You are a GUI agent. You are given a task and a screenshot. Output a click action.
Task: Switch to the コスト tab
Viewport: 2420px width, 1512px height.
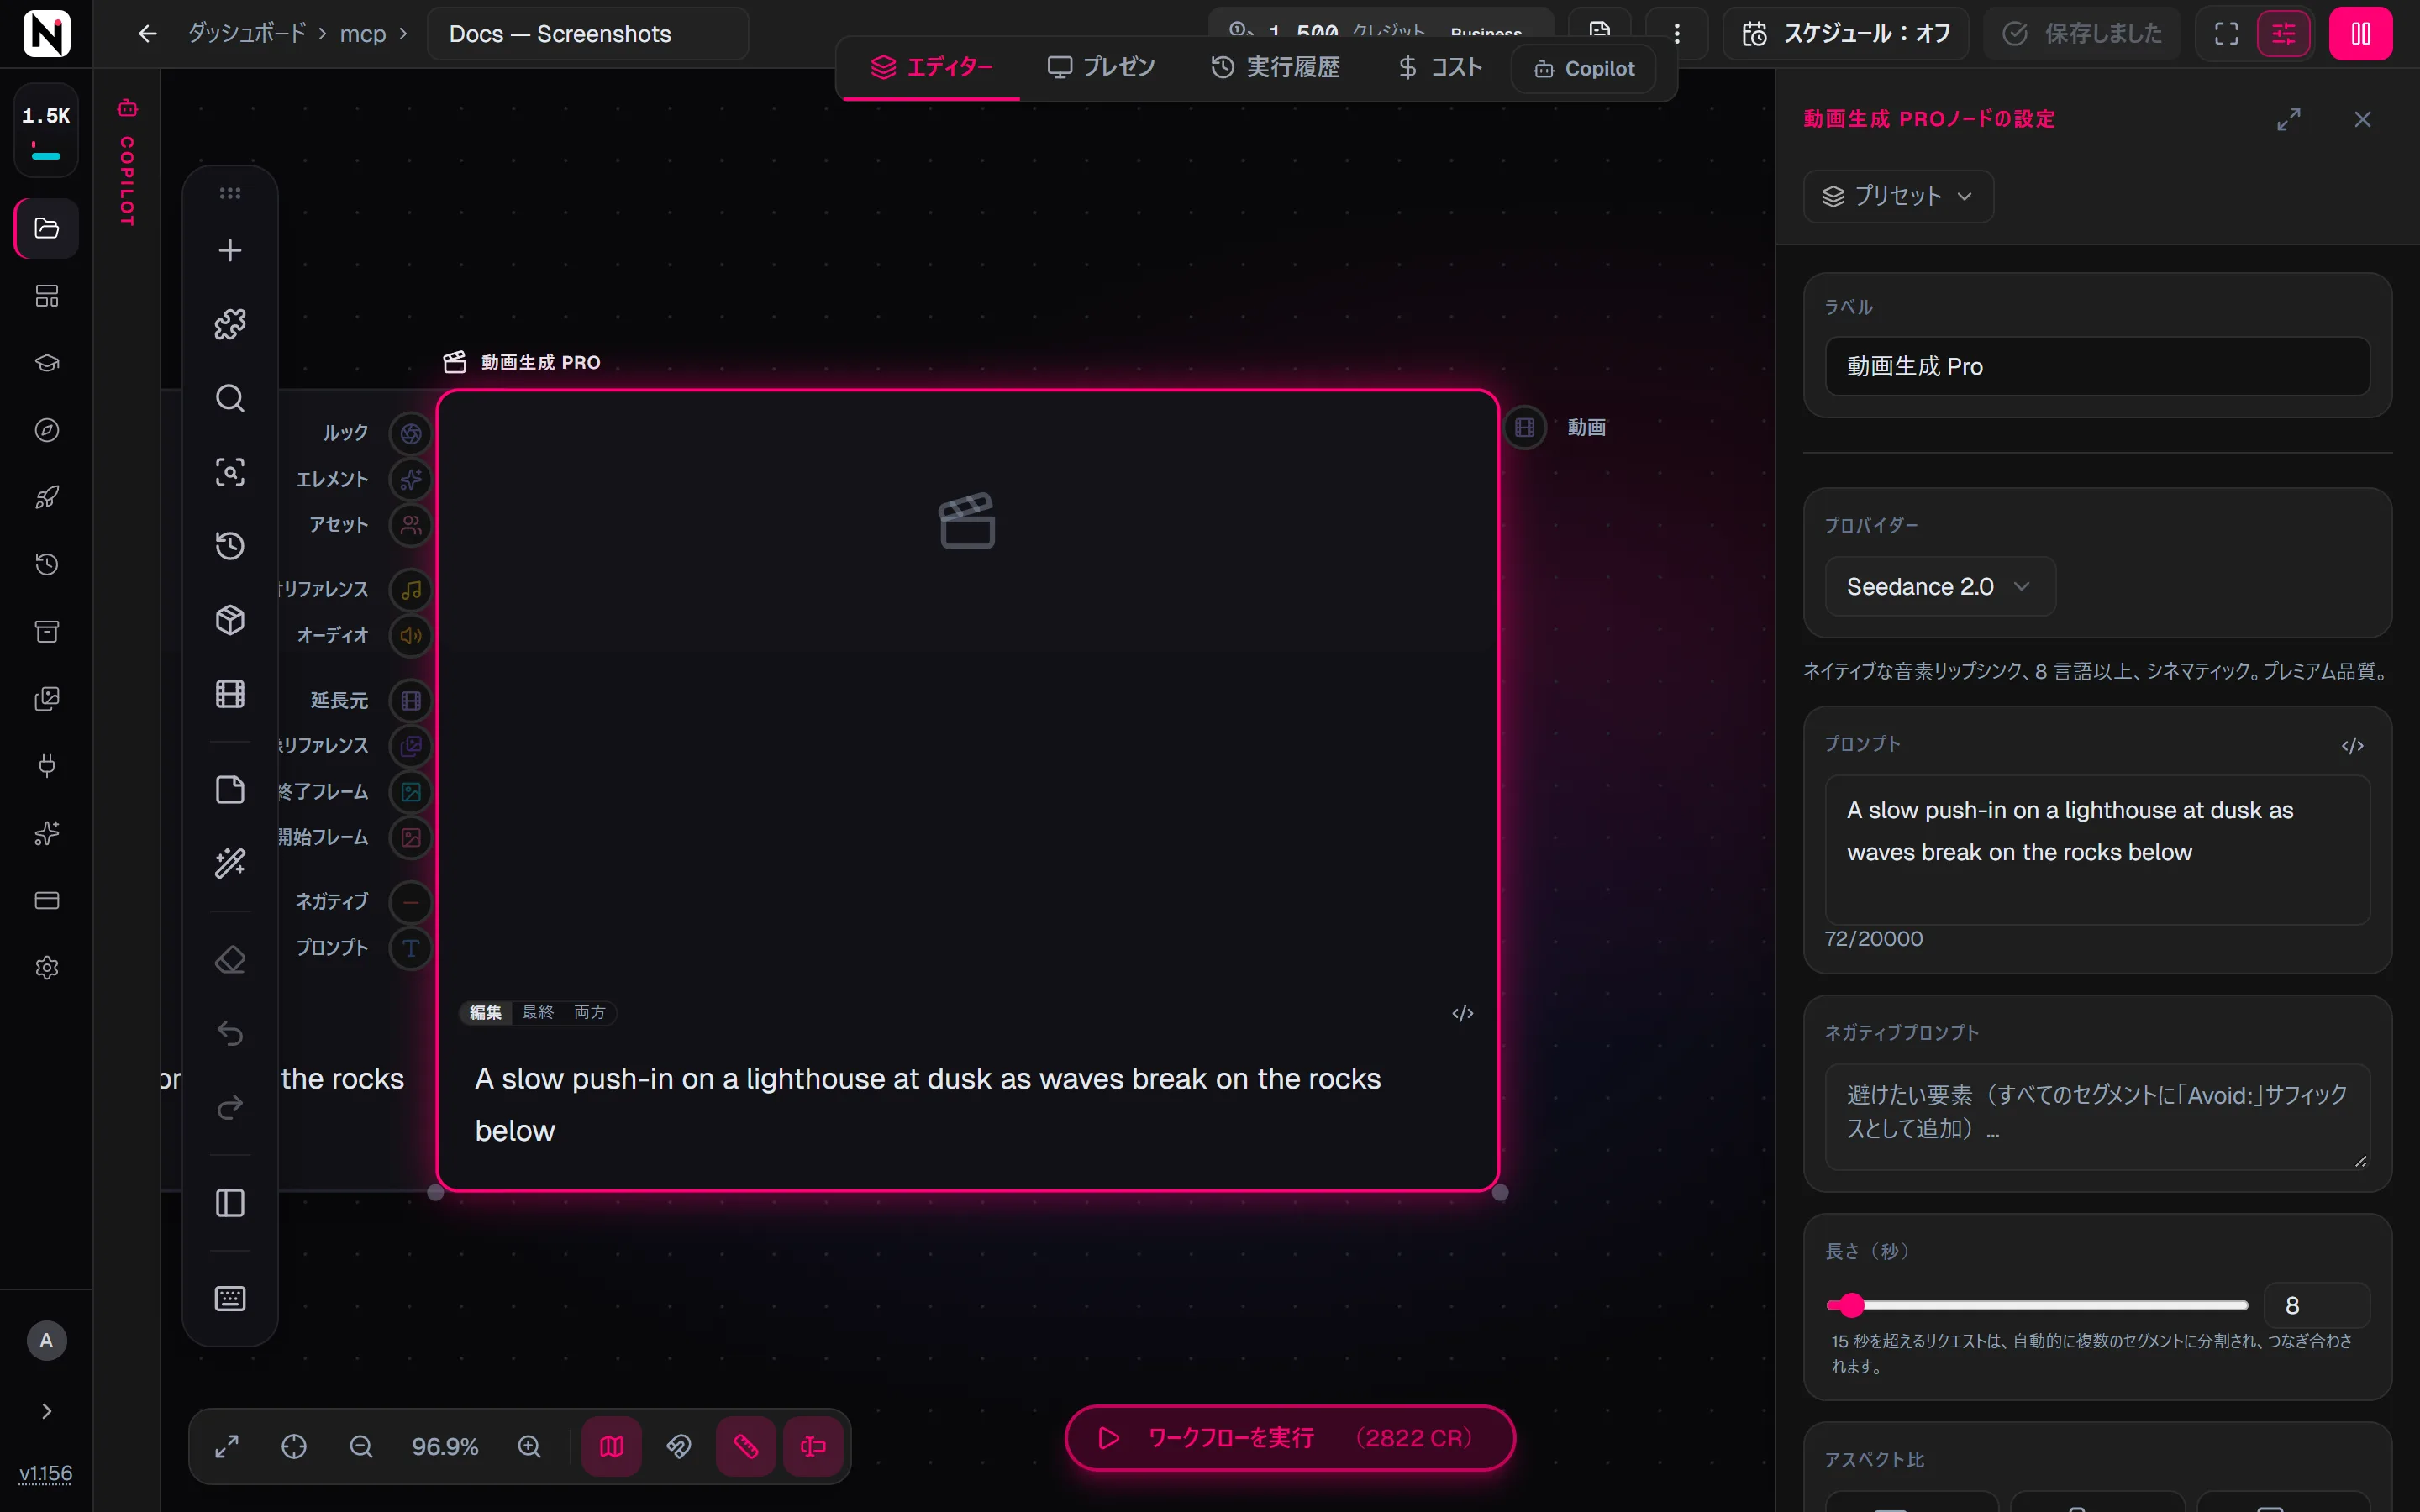[1440, 67]
